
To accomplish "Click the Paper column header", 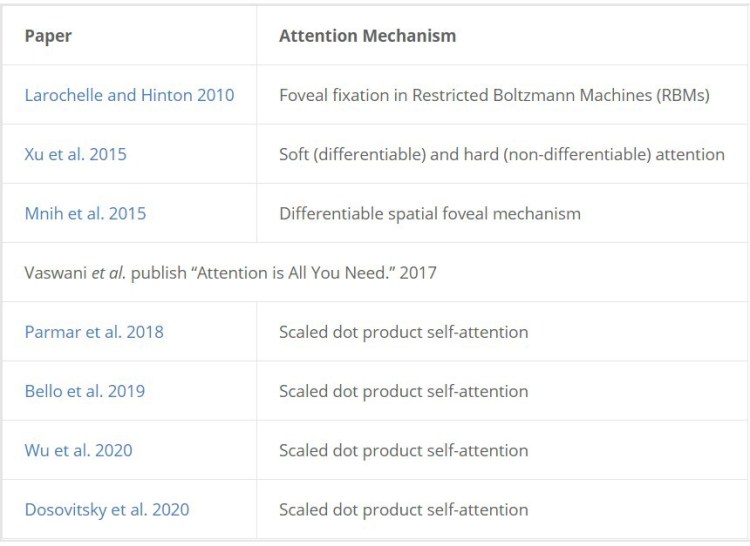I will [x=48, y=36].
